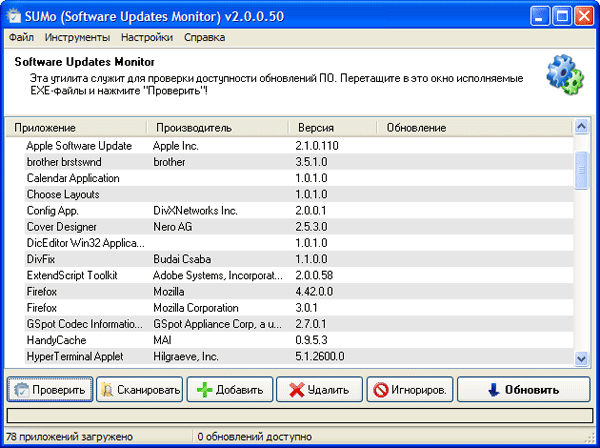Image resolution: width=600 pixels, height=448 pixels.
Task: Open the Справка help menu
Action: (204, 37)
